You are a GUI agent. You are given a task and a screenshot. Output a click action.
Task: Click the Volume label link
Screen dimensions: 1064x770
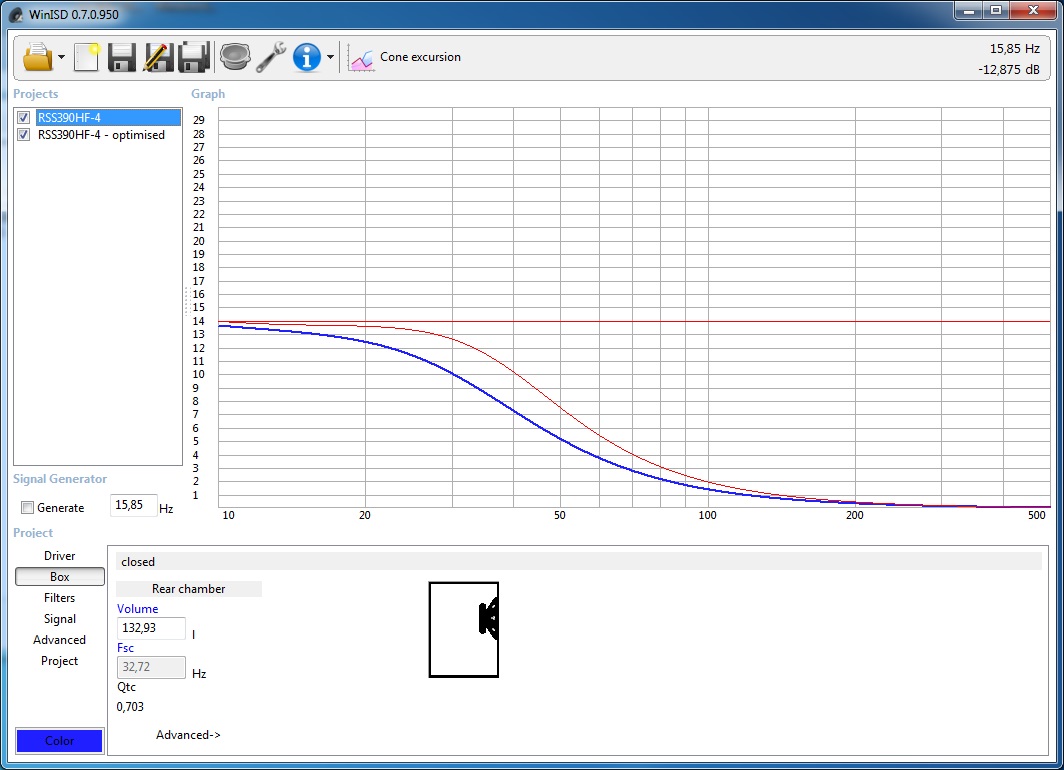tap(138, 609)
